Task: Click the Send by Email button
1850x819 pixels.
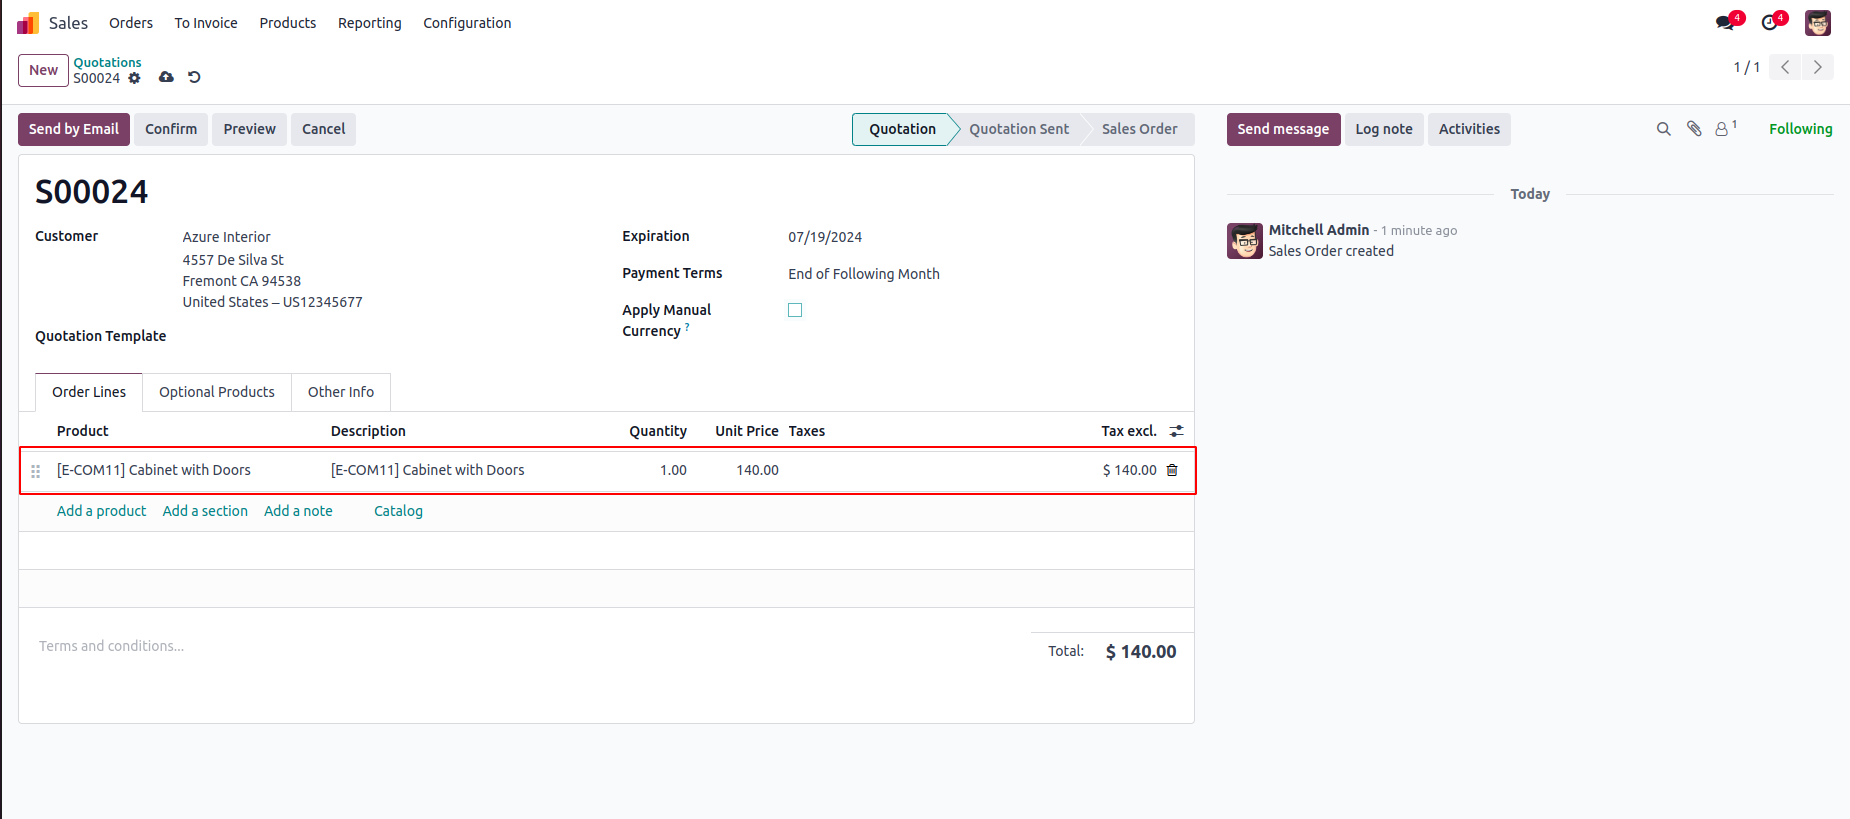Action: (x=74, y=129)
